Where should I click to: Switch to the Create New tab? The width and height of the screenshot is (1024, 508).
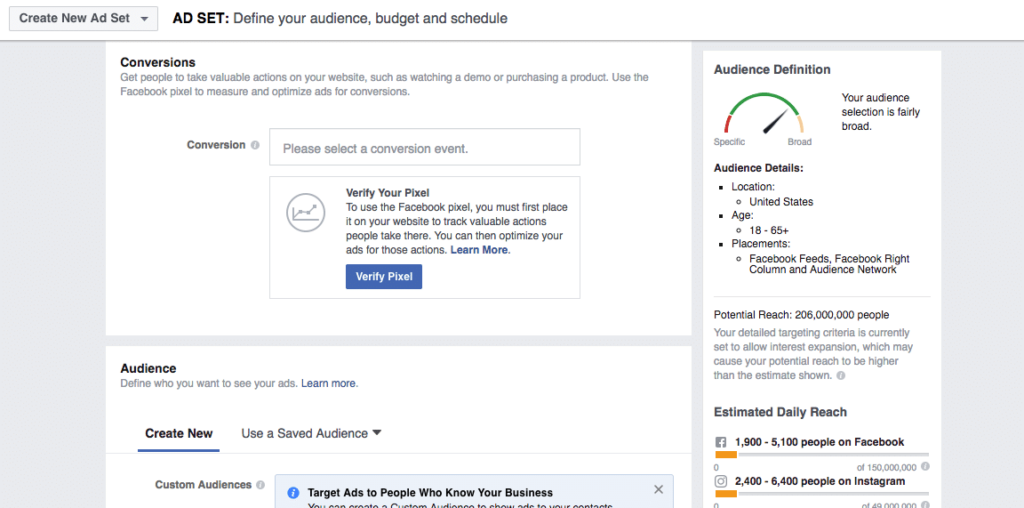(x=179, y=434)
